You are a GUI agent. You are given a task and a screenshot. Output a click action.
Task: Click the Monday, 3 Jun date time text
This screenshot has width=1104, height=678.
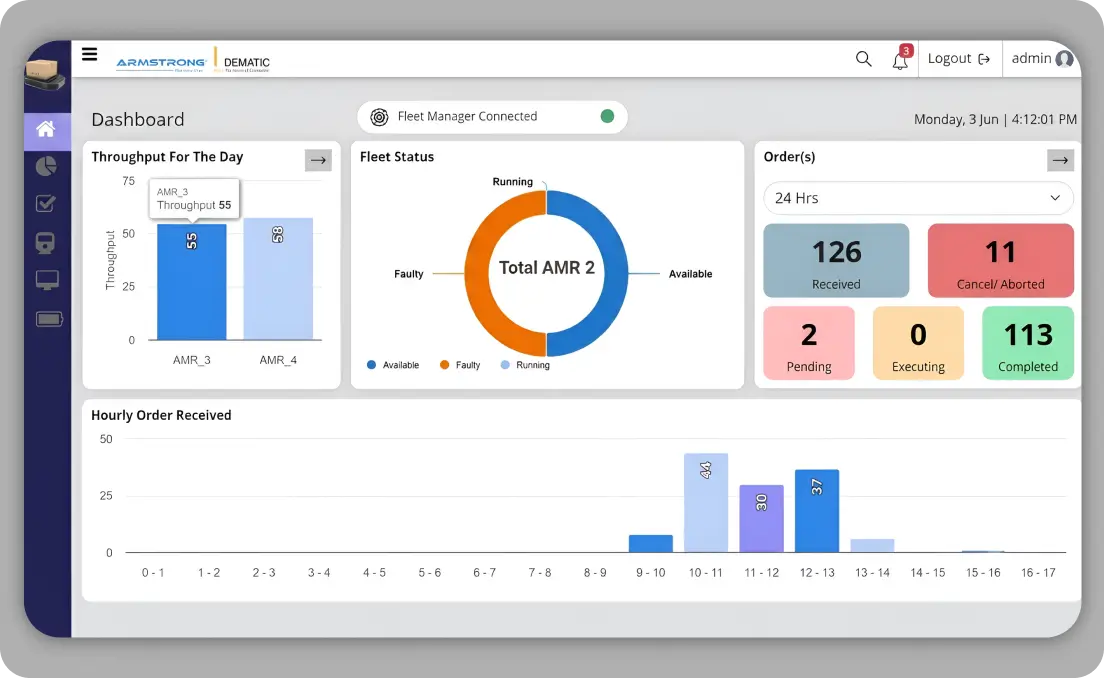coord(996,120)
